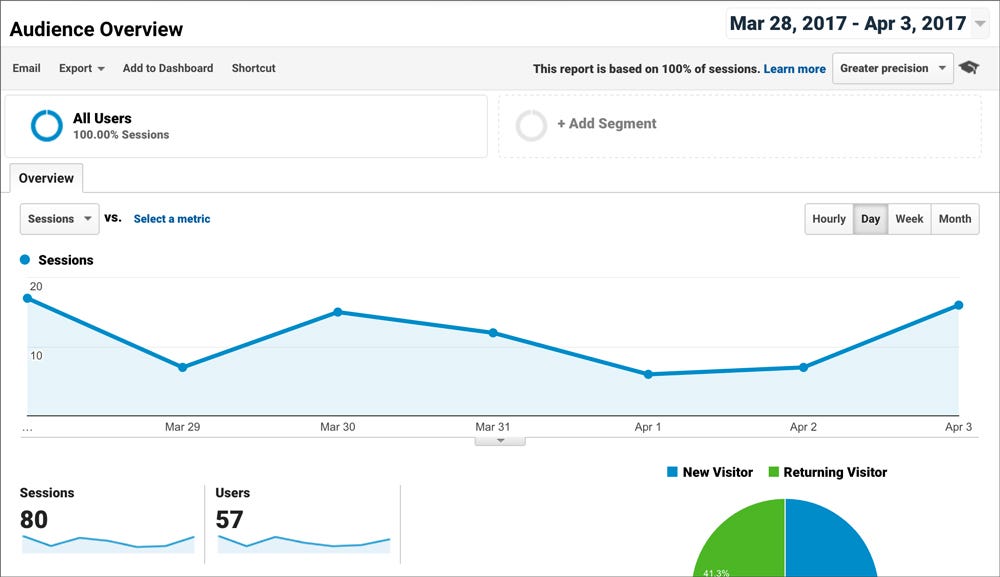Click the date range Mar 28 - Apr 3 text
This screenshot has width=1000, height=577.
click(x=848, y=24)
